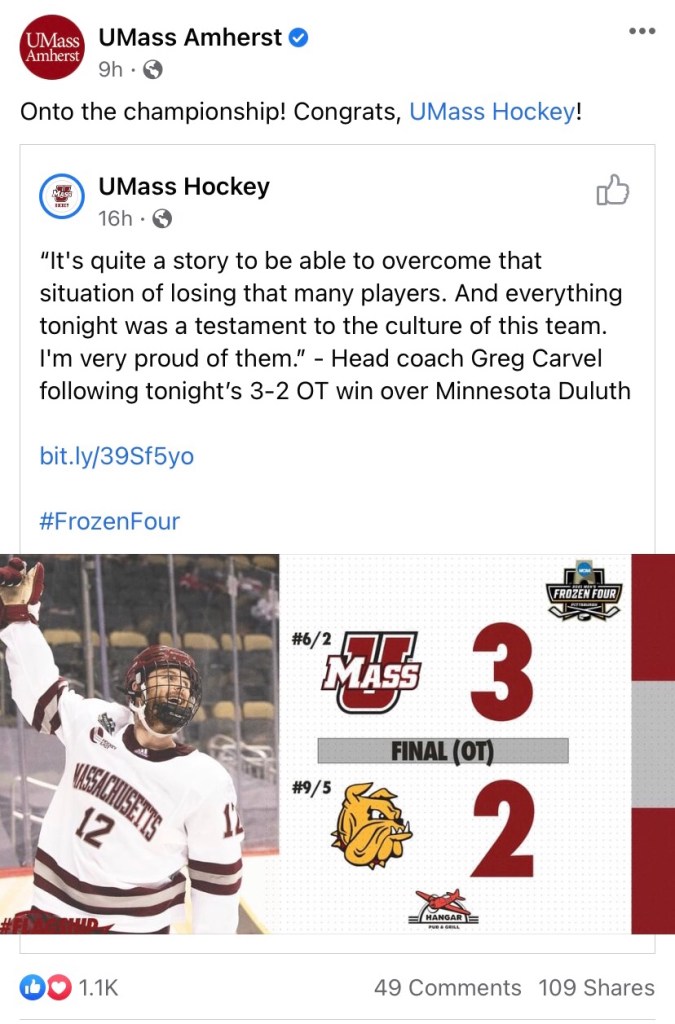Show the 1.1K reactions list
This screenshot has height=1024, width=675.
98,988
